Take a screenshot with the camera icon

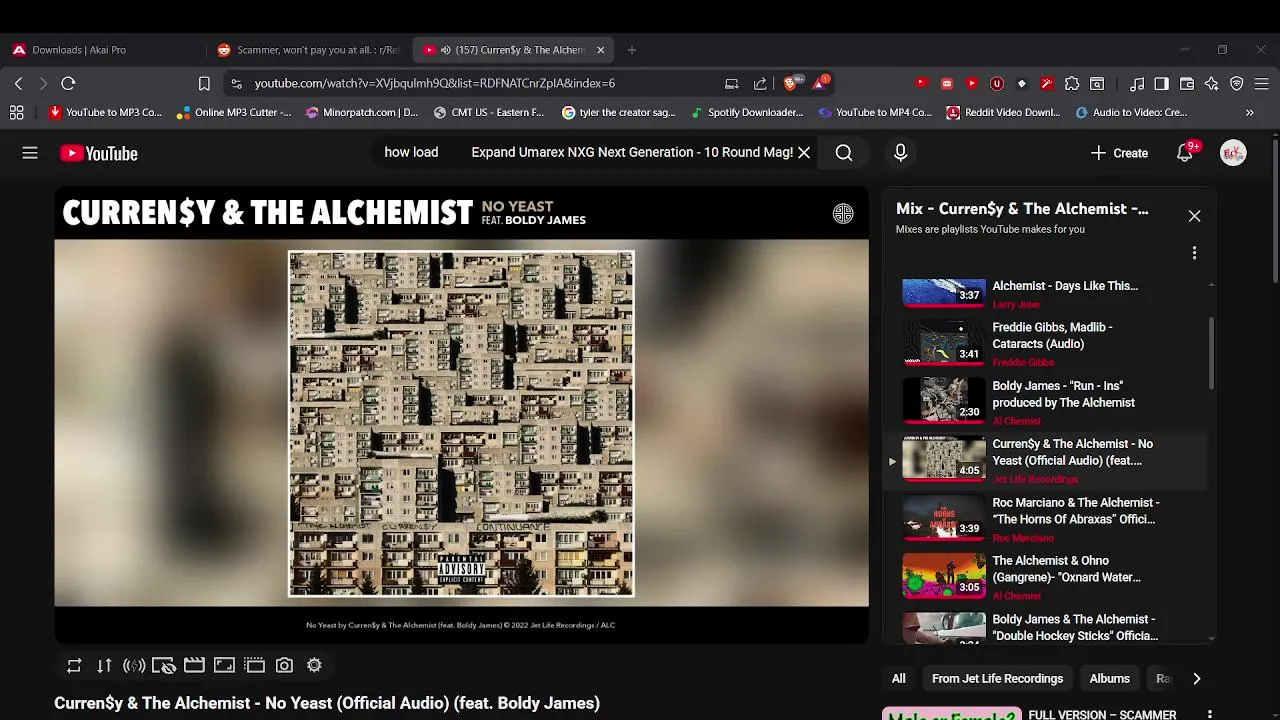click(x=284, y=665)
